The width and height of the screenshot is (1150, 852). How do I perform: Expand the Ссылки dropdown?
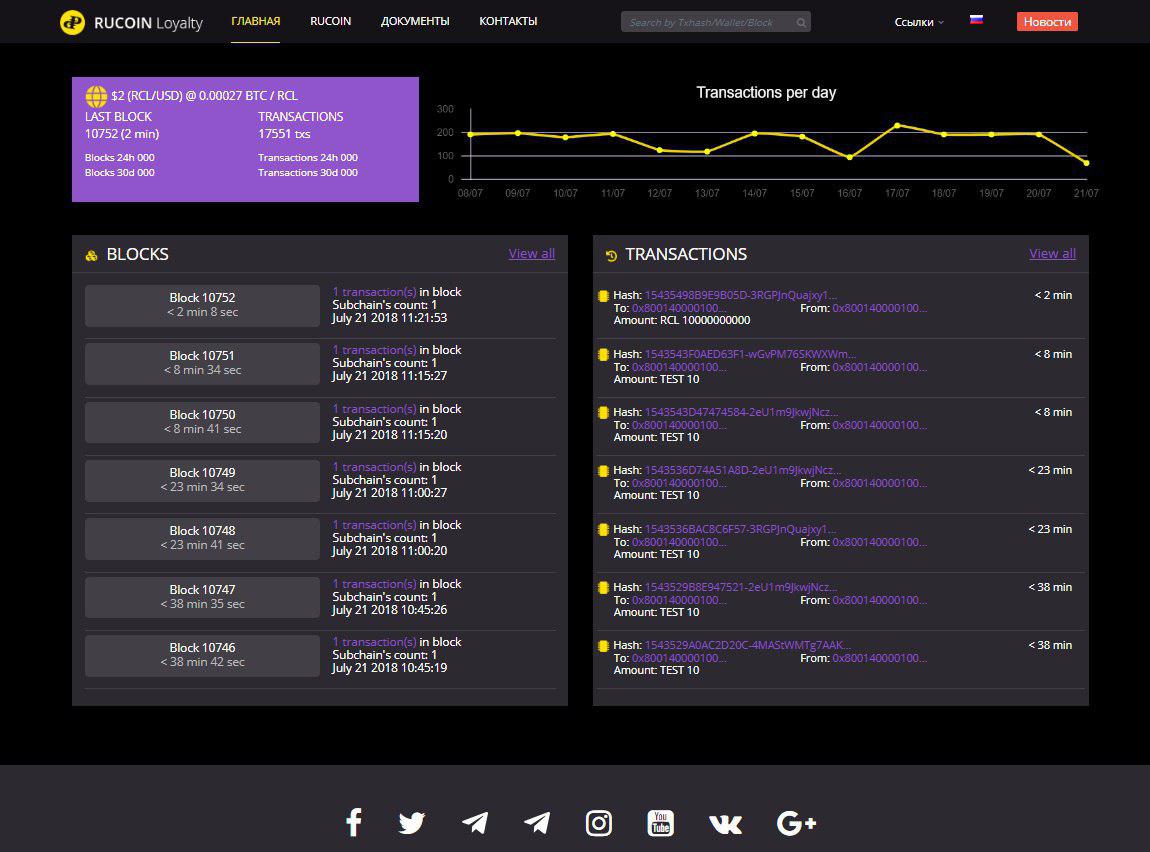tap(919, 22)
